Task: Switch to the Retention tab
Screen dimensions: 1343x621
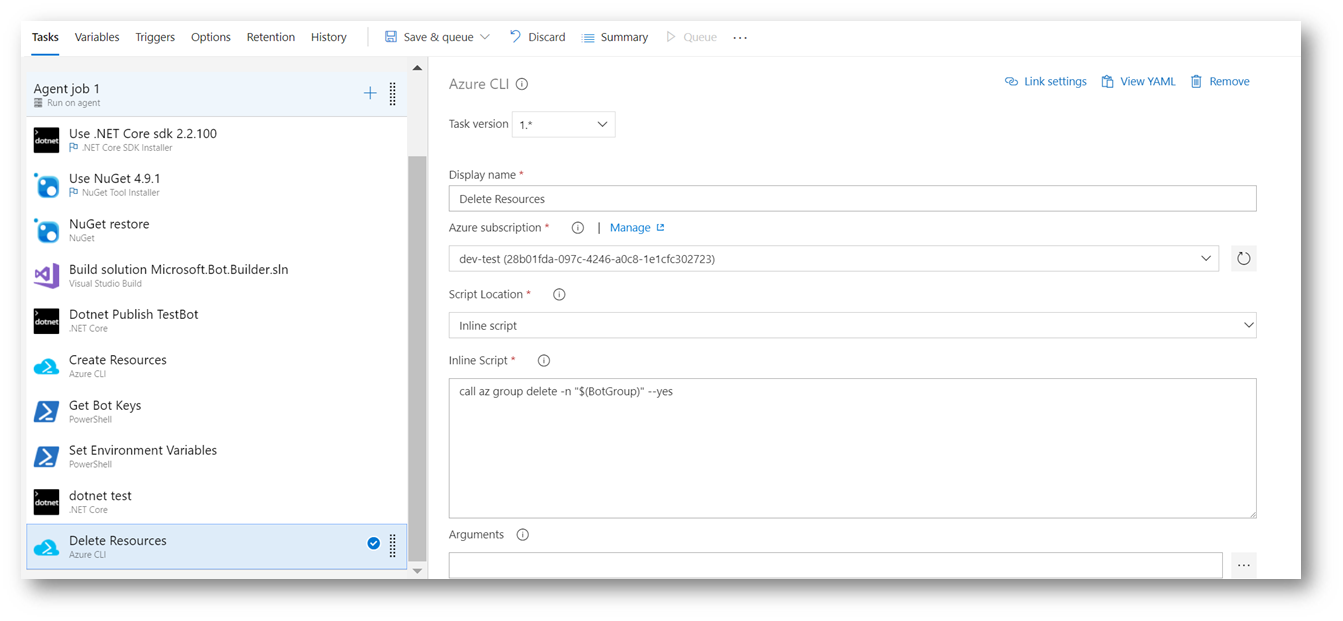Action: 271,38
